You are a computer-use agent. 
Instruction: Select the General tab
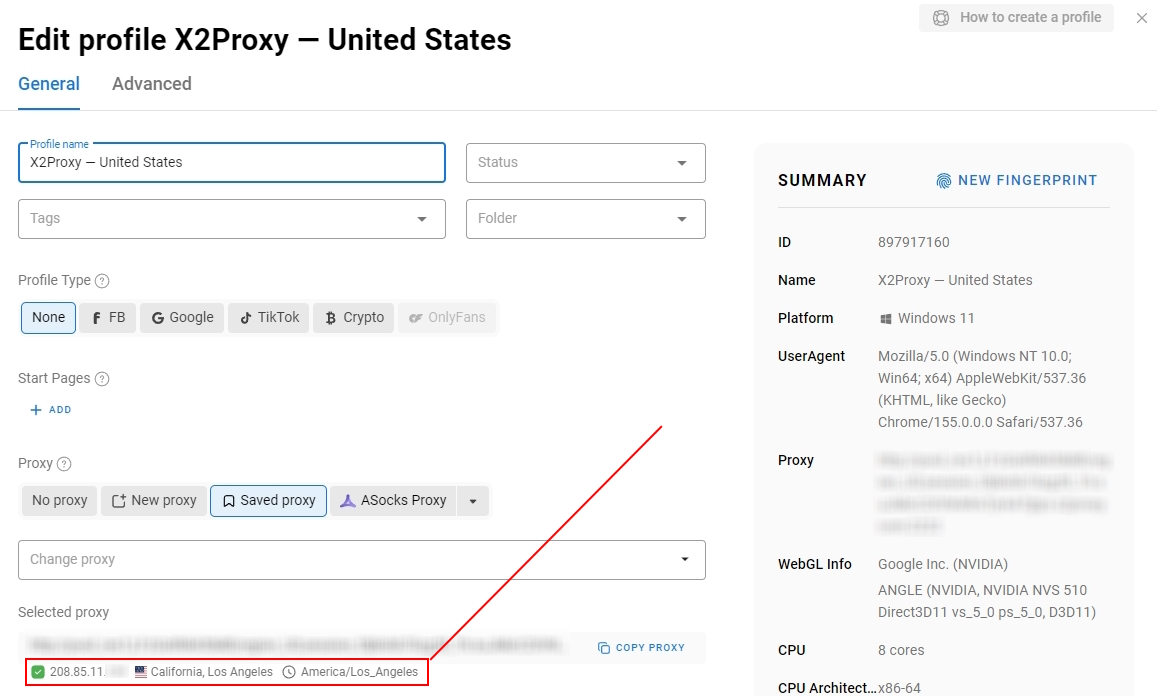click(49, 84)
